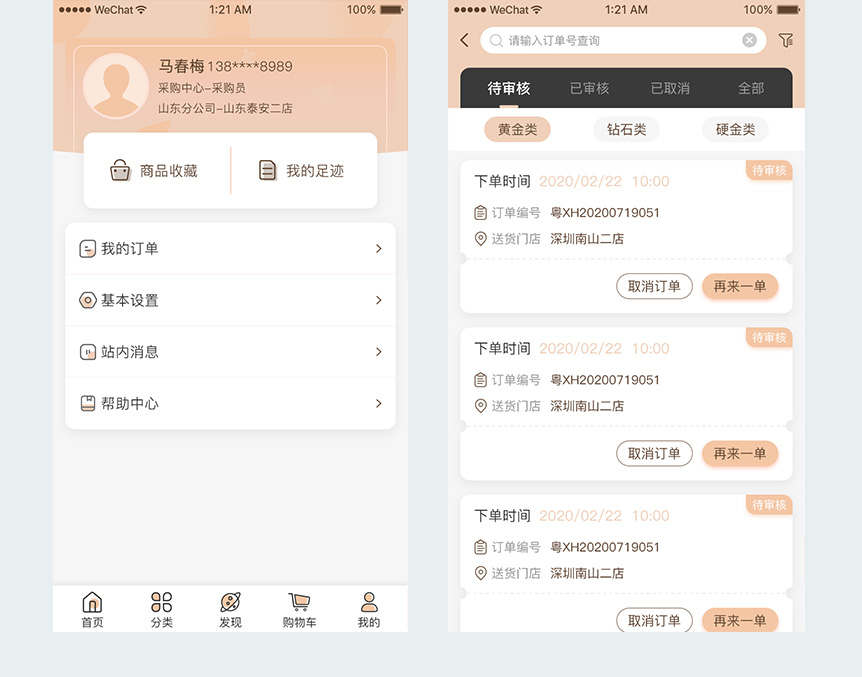Click the name 马春梅 138****8989
The width and height of the screenshot is (862, 677).
[225, 67]
